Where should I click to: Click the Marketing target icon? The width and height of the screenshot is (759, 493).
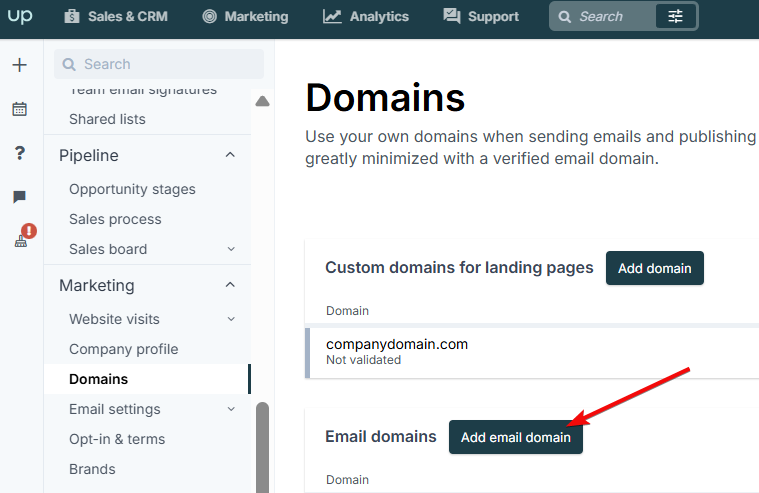210,16
